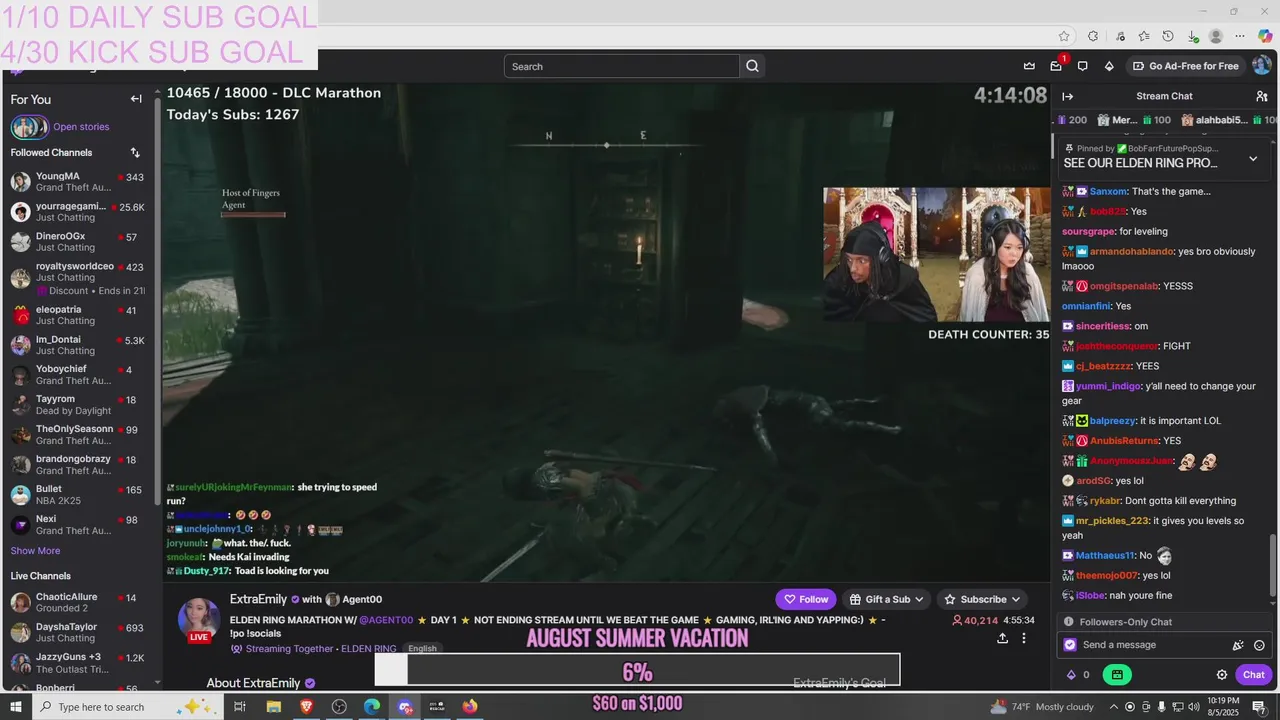The height and width of the screenshot is (720, 1280).
Task: Click the chat panel scrollbar
Action: [1273, 565]
